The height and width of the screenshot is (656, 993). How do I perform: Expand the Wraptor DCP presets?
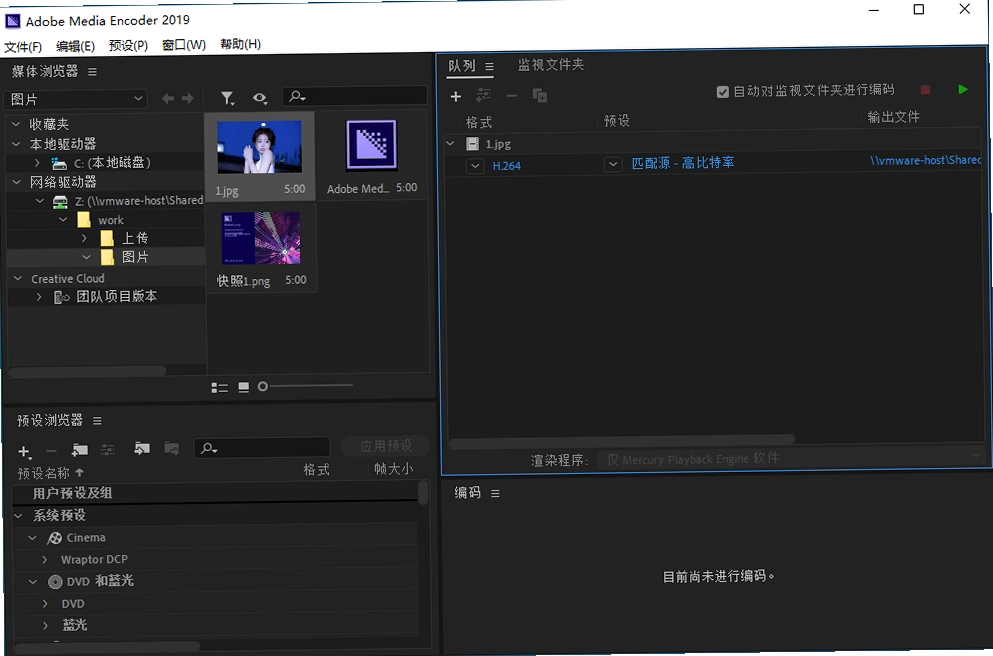[x=44, y=560]
